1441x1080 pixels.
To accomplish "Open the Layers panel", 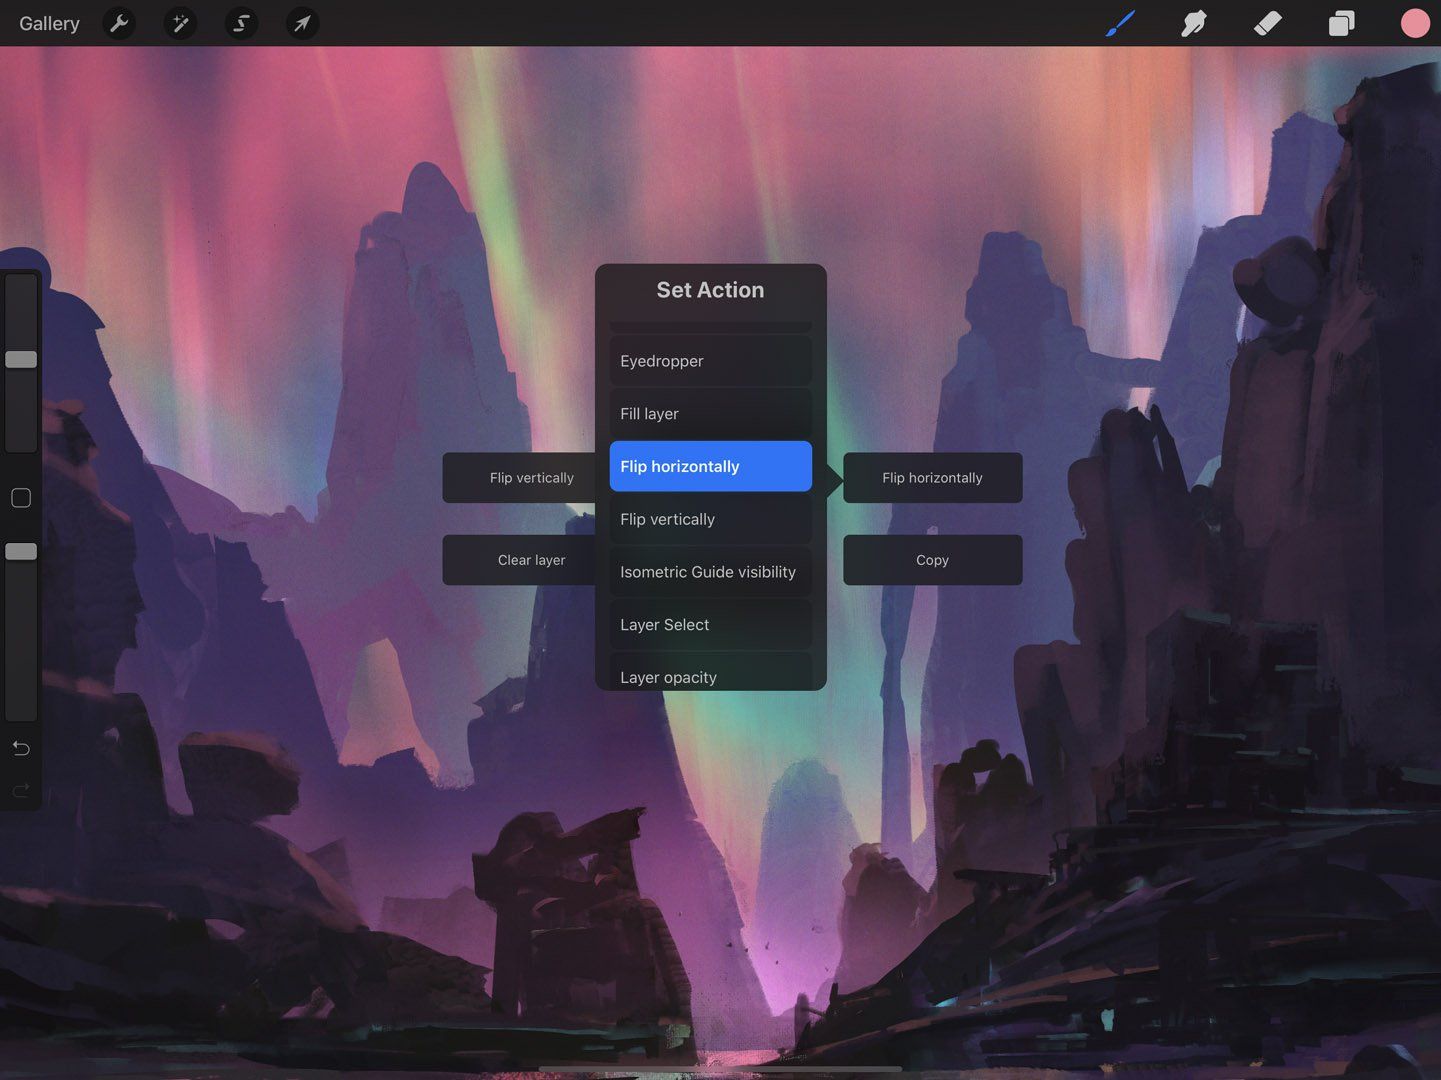I will point(1341,23).
